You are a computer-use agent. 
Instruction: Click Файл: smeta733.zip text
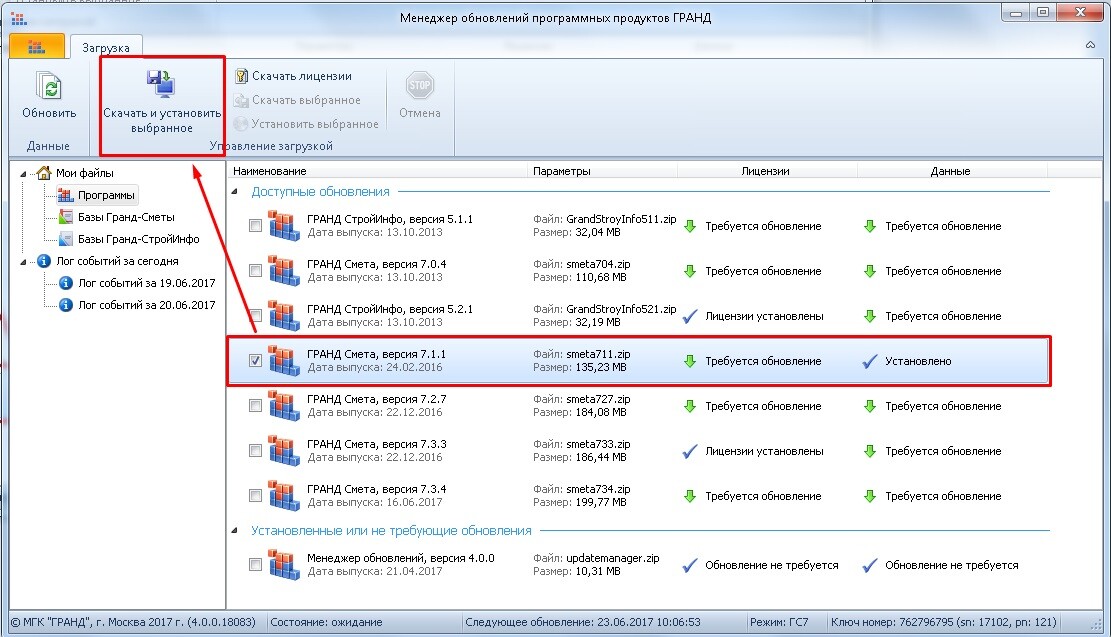tap(582, 444)
